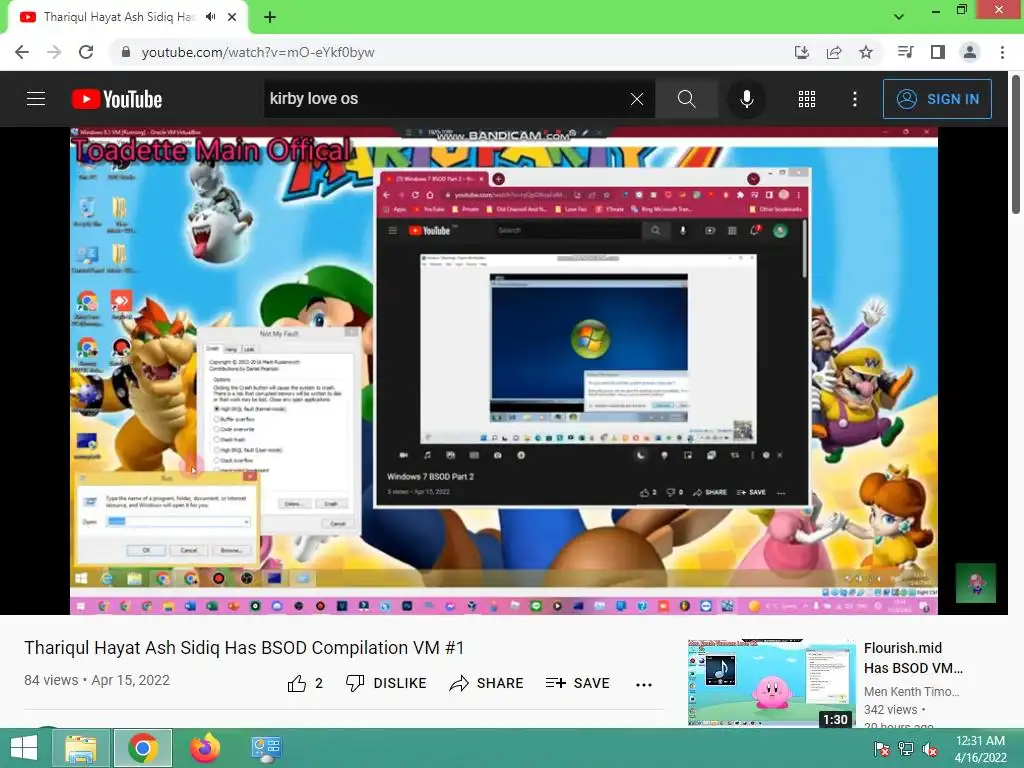Image resolution: width=1024 pixels, height=768 pixels.
Task: Go back with the browser back arrow
Action: 22,52
